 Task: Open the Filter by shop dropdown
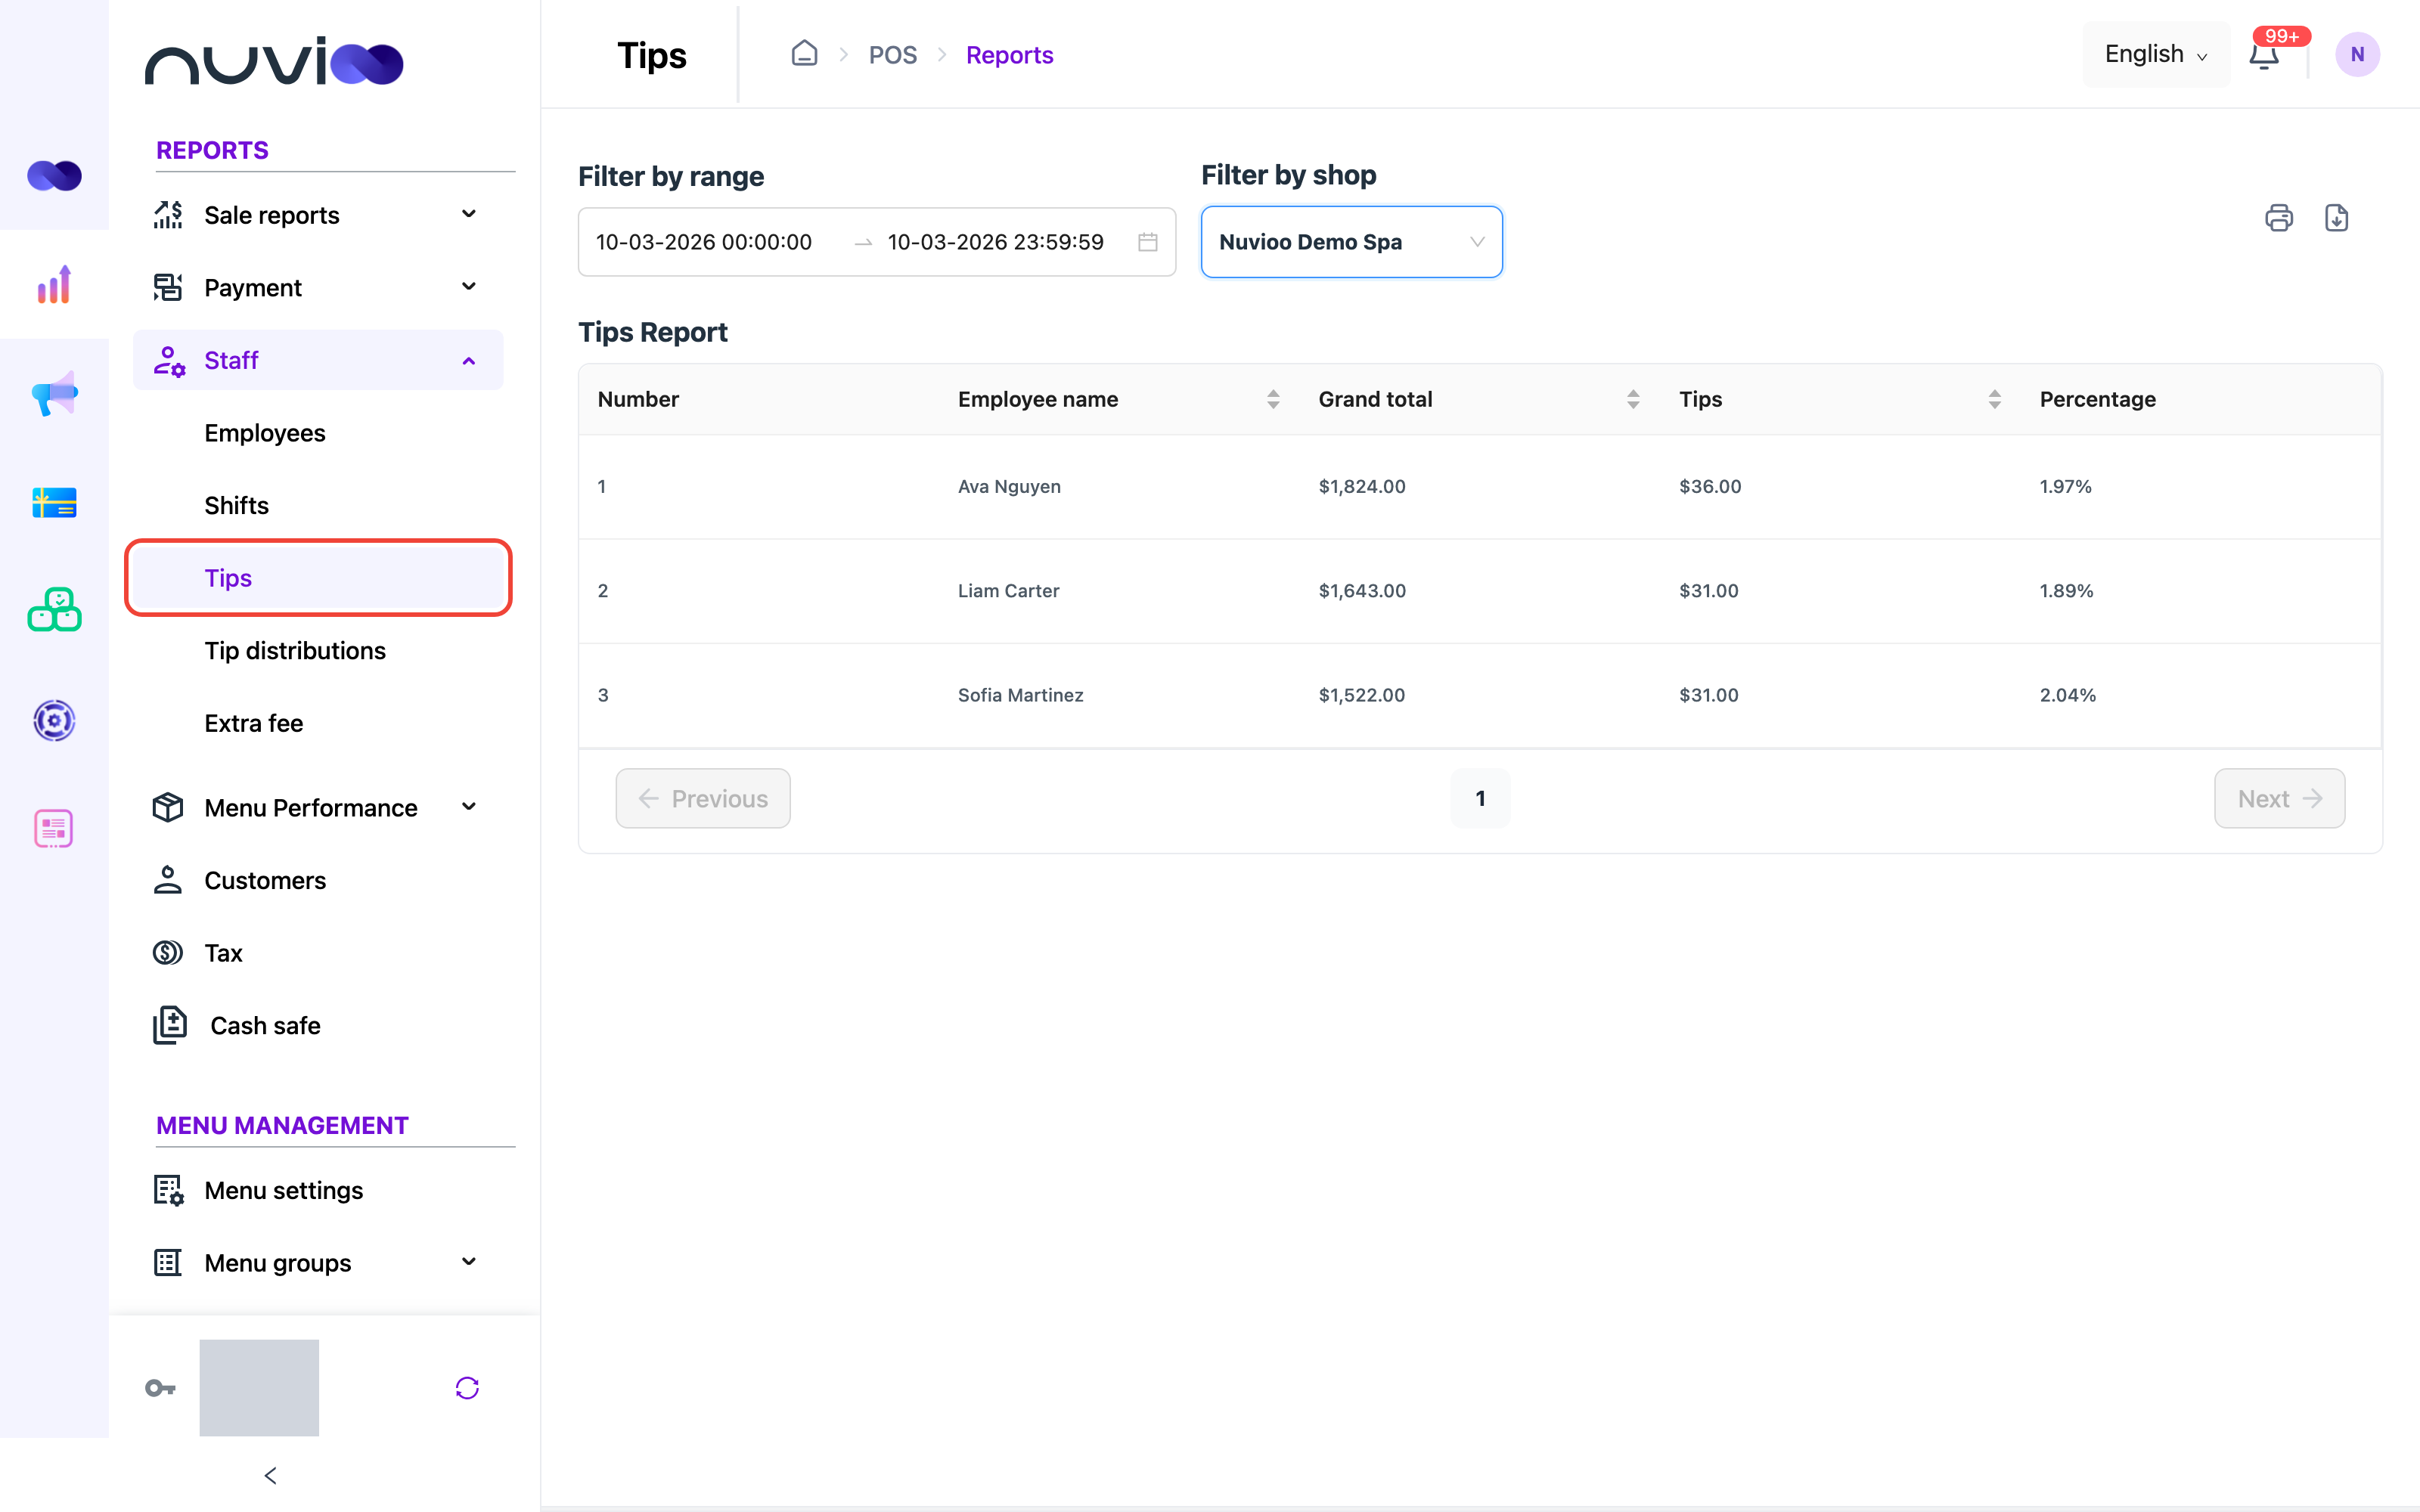tap(1351, 242)
